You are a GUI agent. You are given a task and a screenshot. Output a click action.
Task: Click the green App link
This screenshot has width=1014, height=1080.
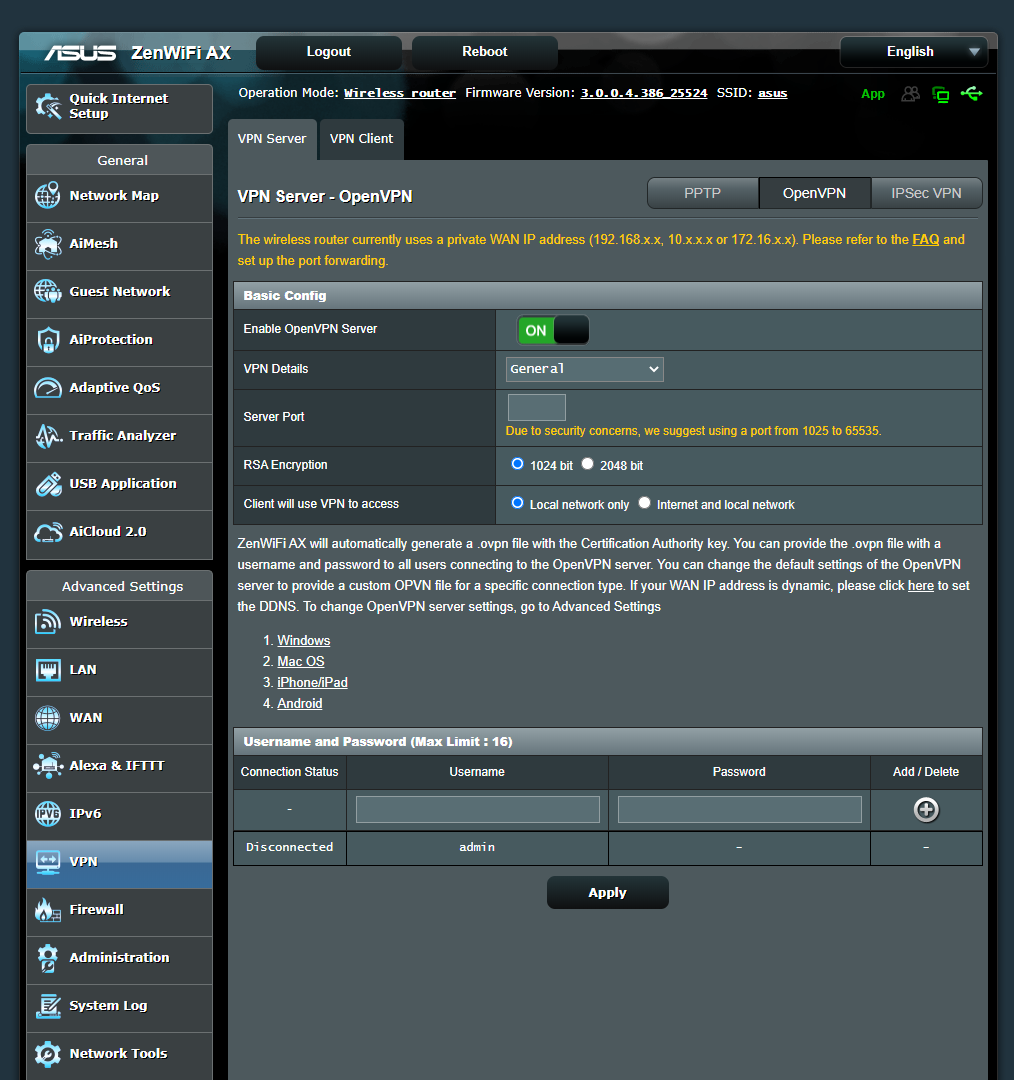pos(872,94)
